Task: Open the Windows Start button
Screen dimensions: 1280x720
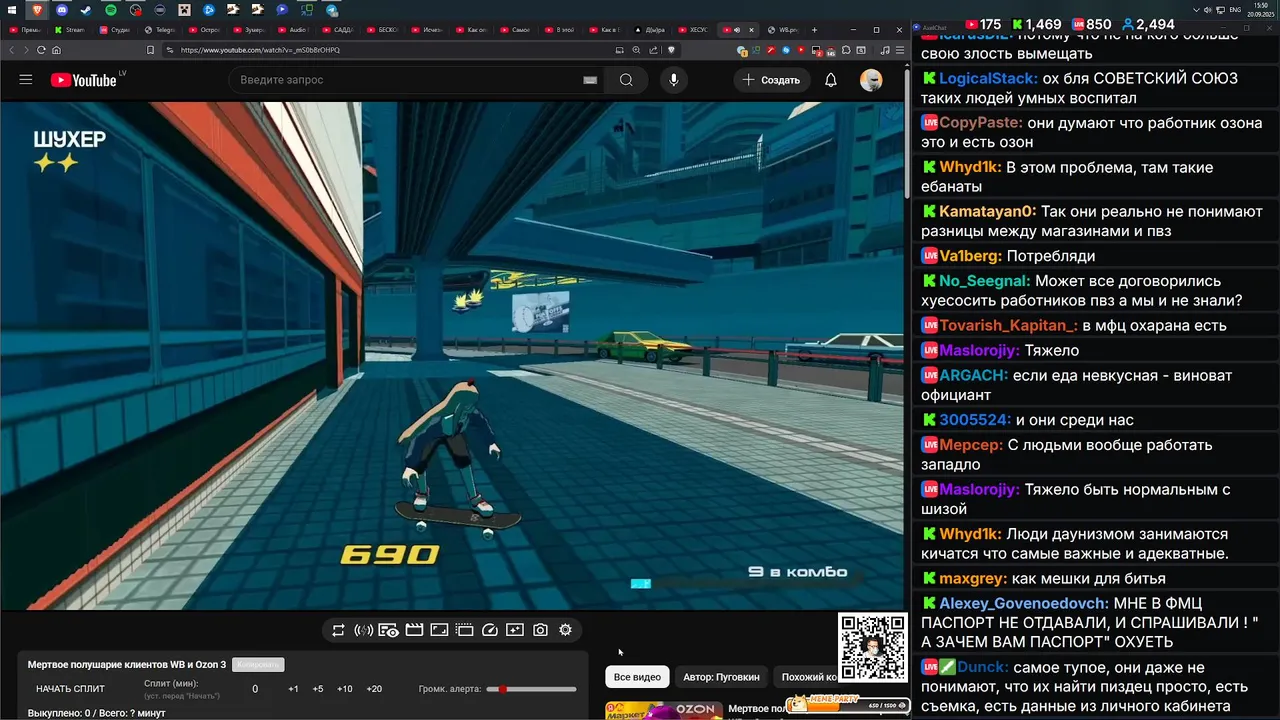Action: [11, 10]
